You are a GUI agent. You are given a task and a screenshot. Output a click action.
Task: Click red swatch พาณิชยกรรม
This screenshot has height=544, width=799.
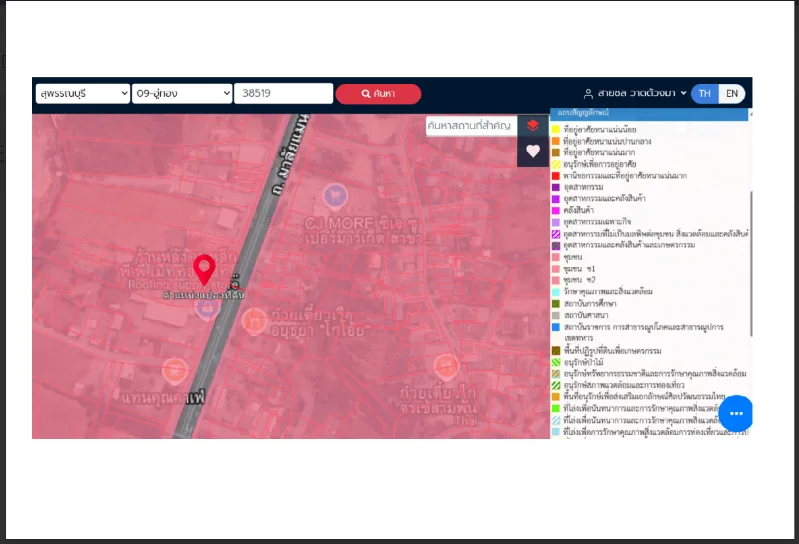point(556,176)
